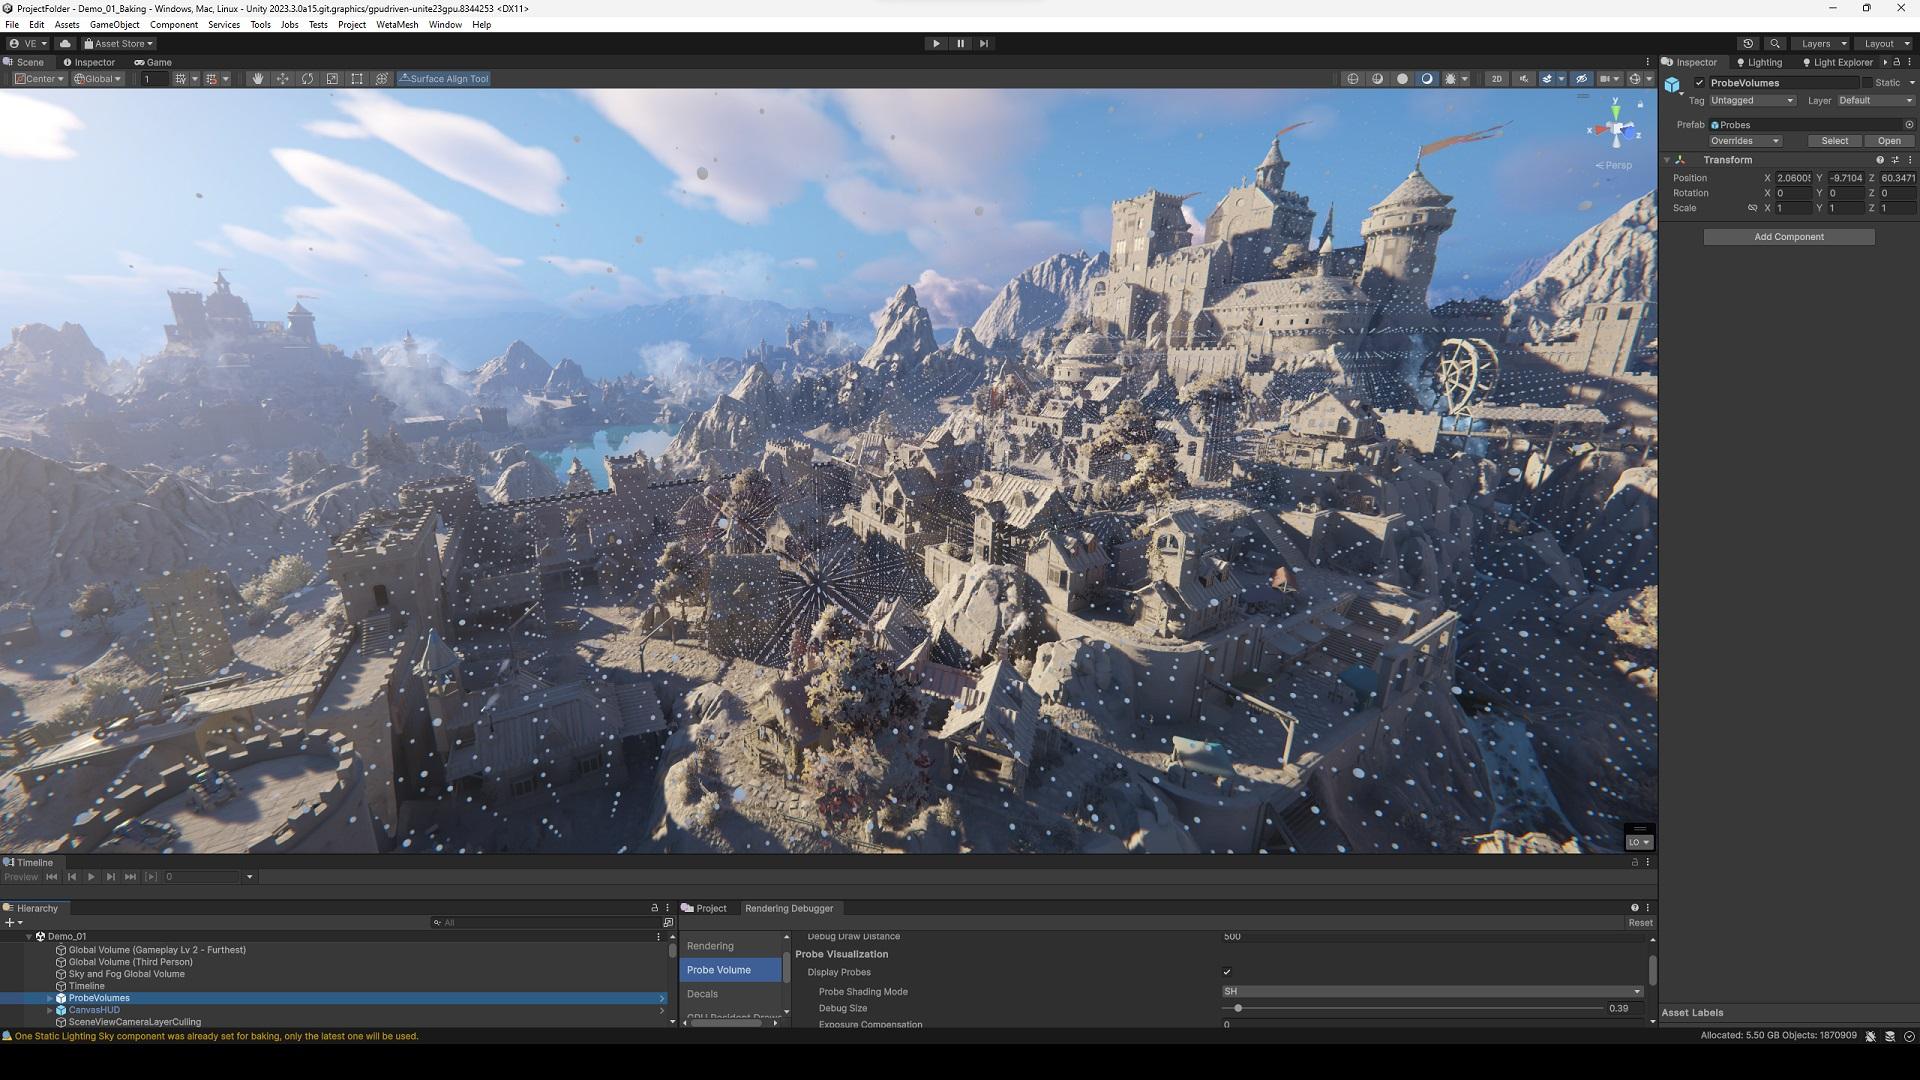Click the Debug Size slider handle
Viewport: 1920px width, 1080px height.
pos(1238,1008)
